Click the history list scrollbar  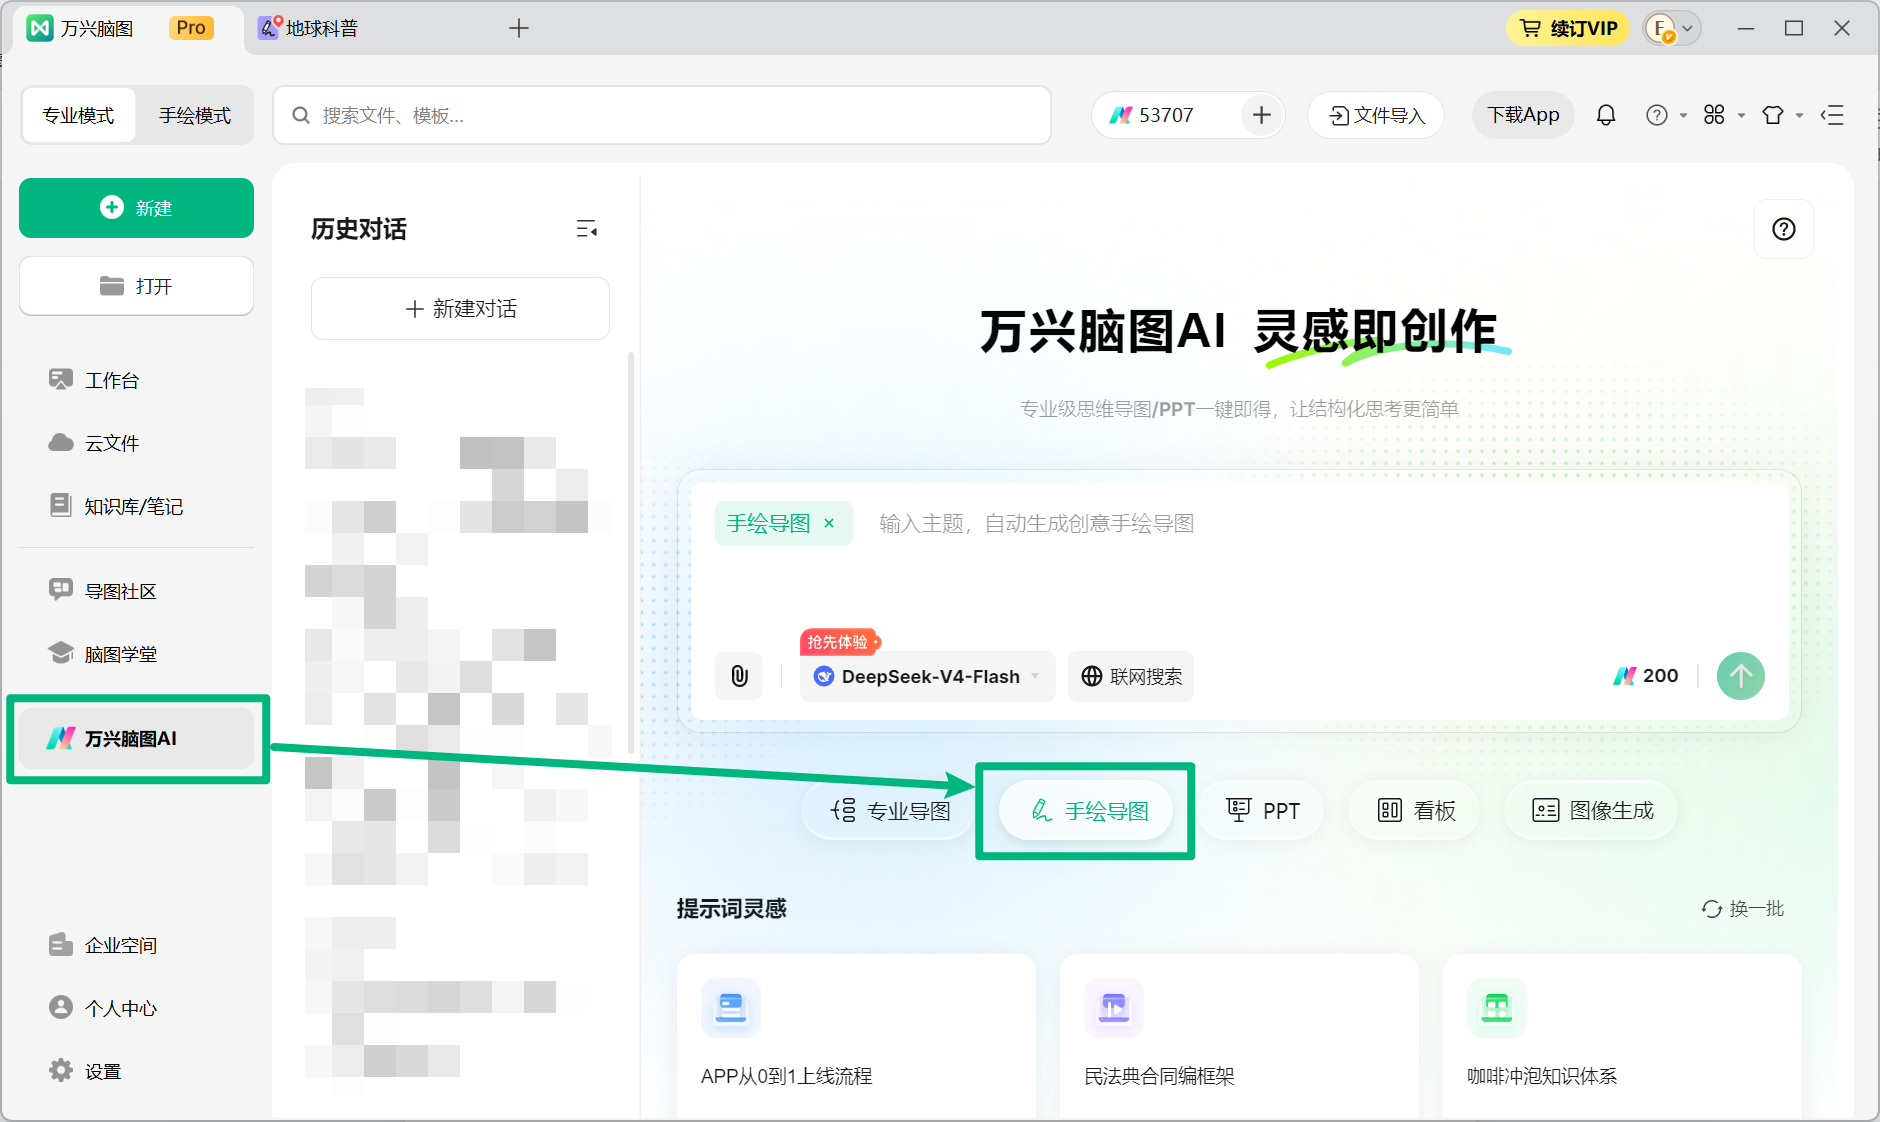[631, 551]
